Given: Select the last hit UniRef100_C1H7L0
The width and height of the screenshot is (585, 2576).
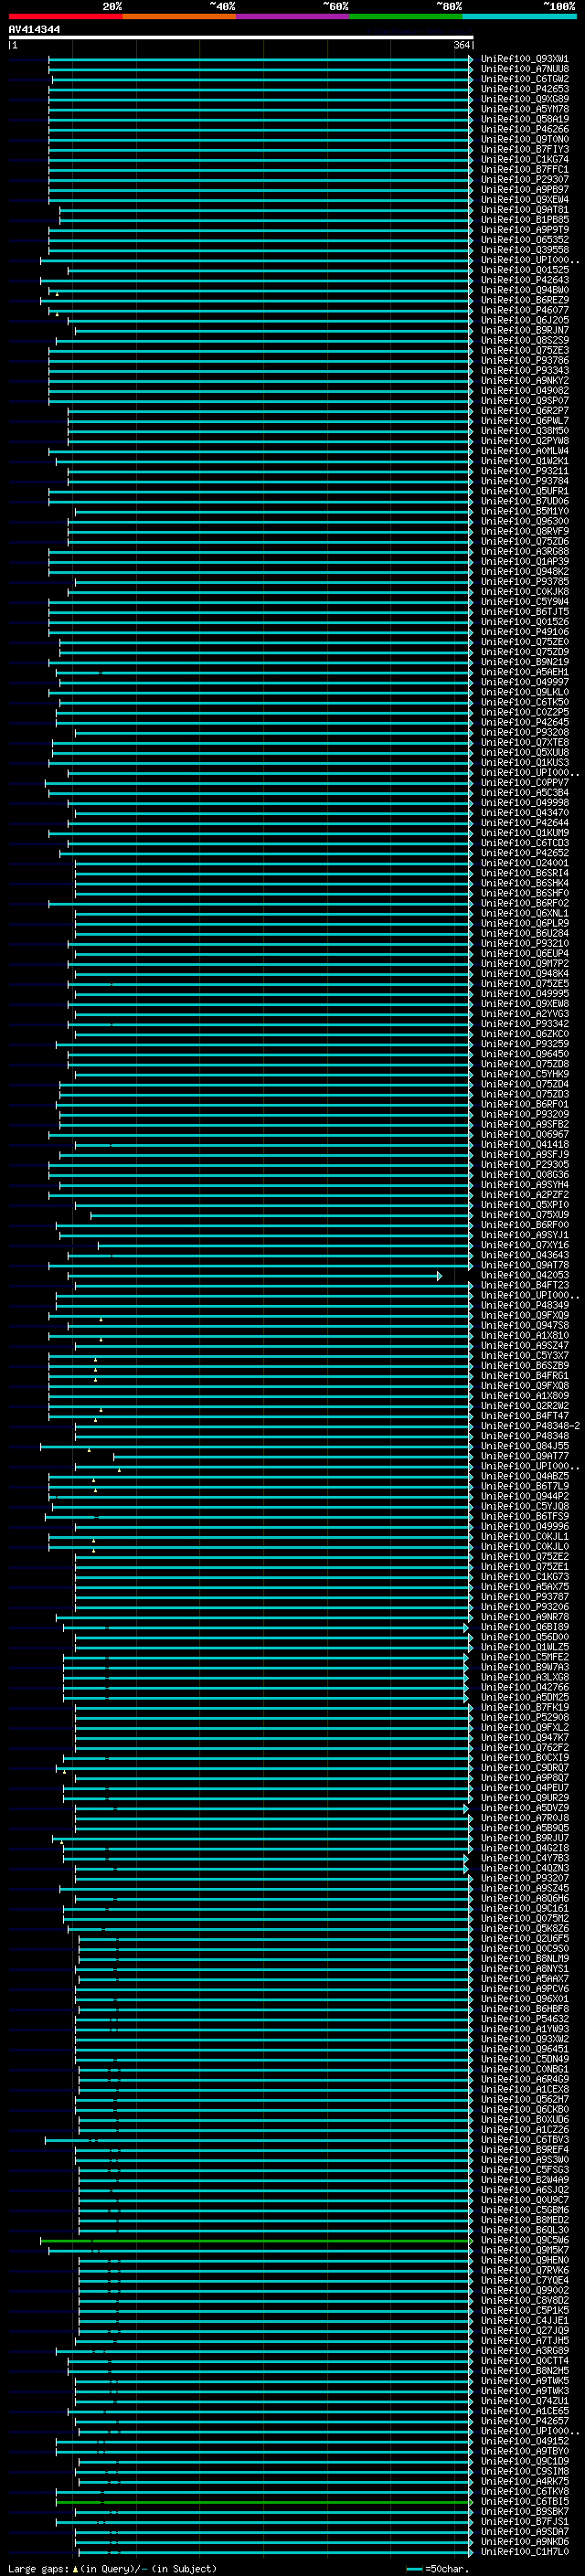Looking at the screenshot, I should 525,2552.
